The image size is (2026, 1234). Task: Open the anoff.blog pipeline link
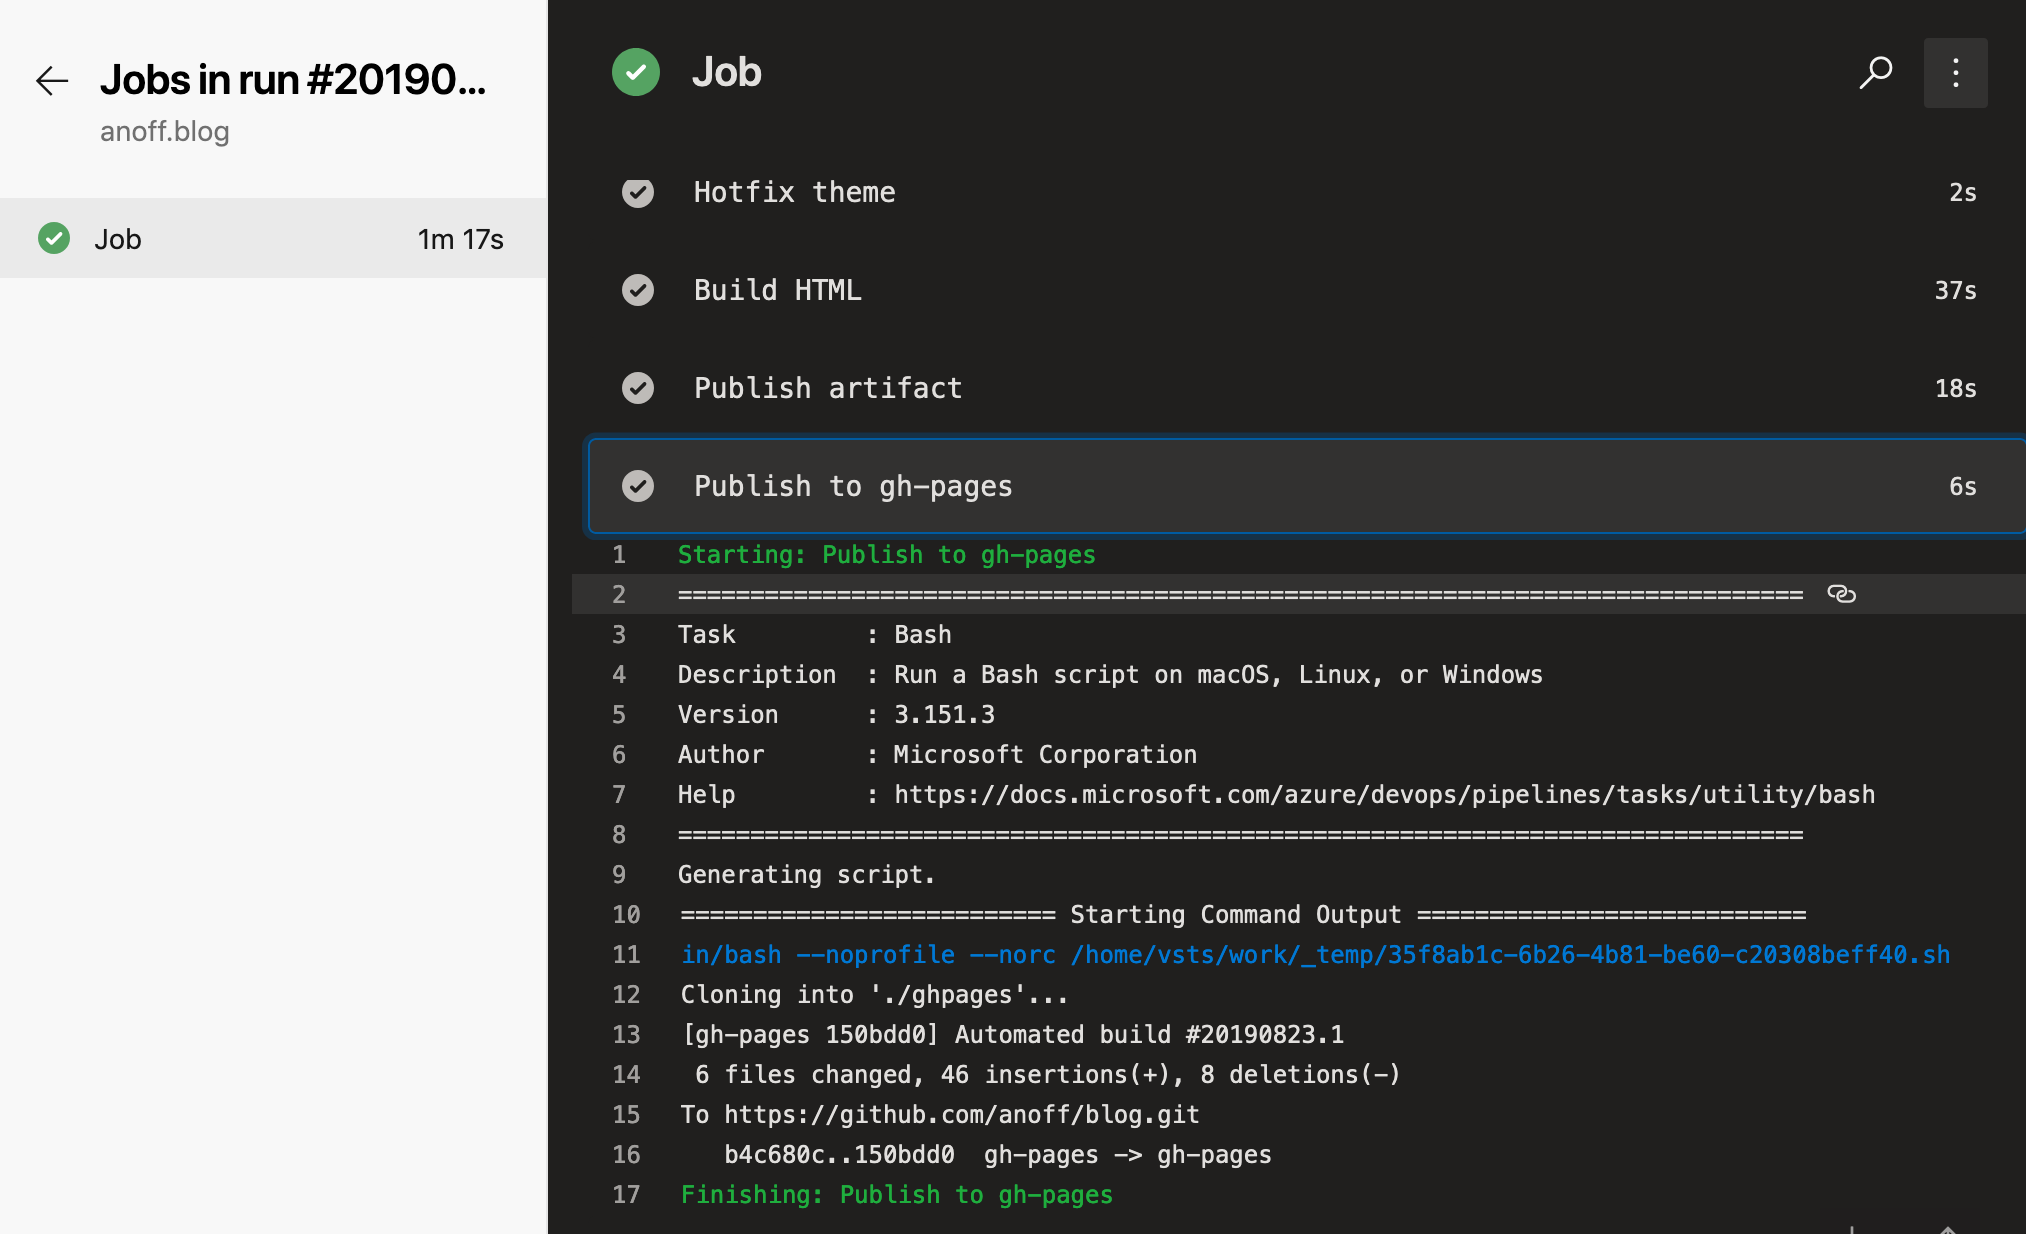165,131
